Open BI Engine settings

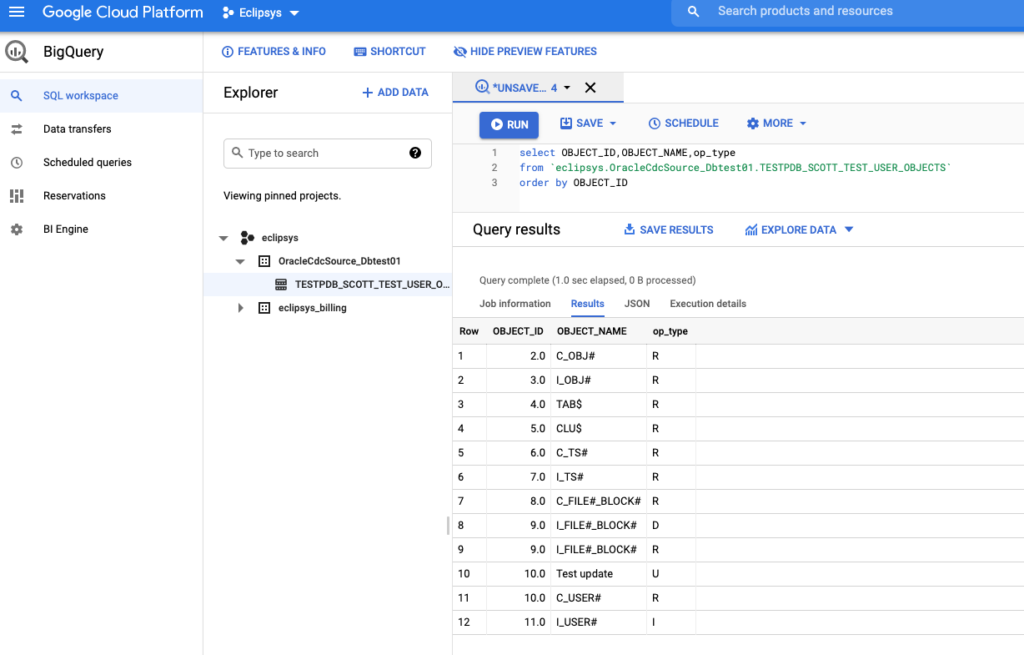coord(65,229)
